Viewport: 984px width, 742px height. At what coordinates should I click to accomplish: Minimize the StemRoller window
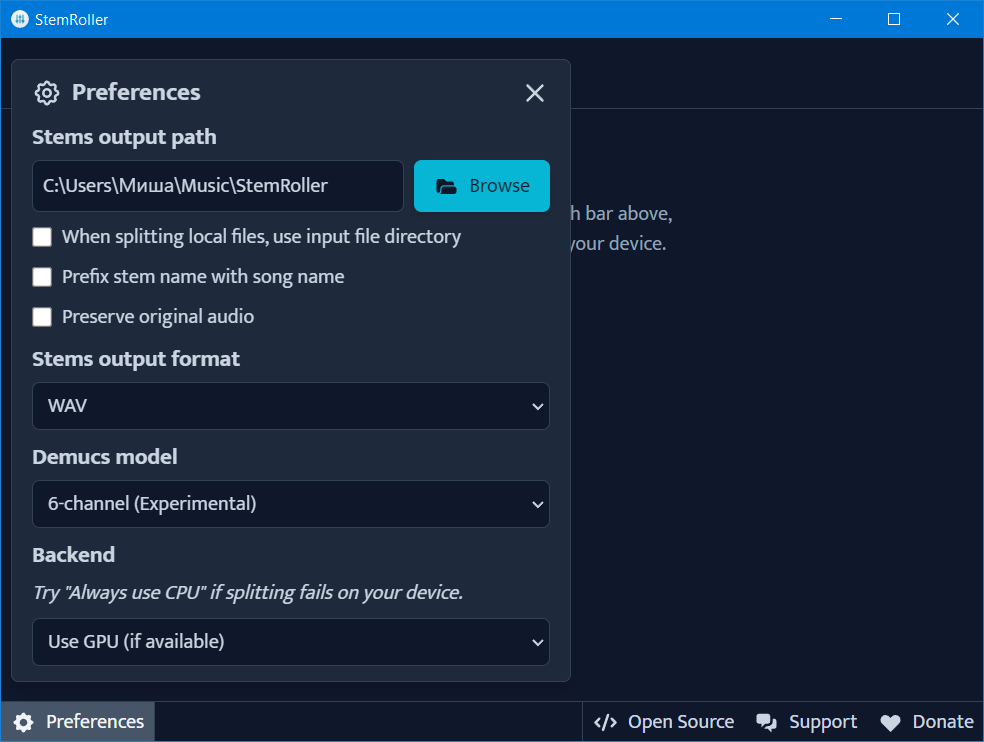click(x=836, y=19)
